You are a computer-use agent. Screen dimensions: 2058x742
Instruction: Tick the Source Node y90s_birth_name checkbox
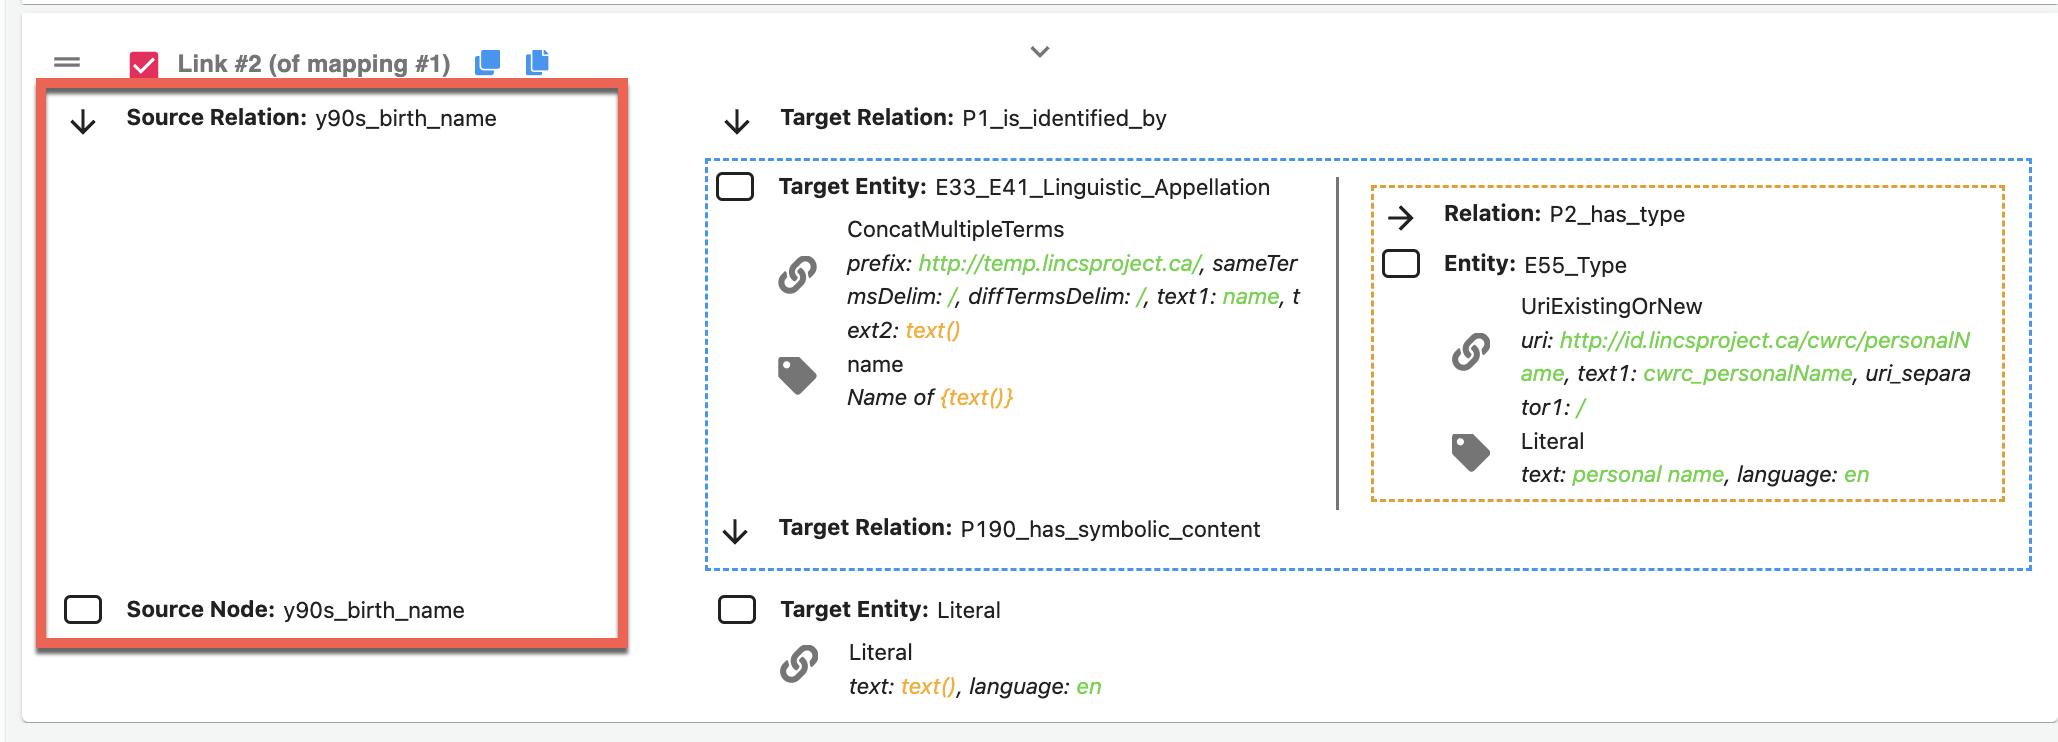(83, 609)
